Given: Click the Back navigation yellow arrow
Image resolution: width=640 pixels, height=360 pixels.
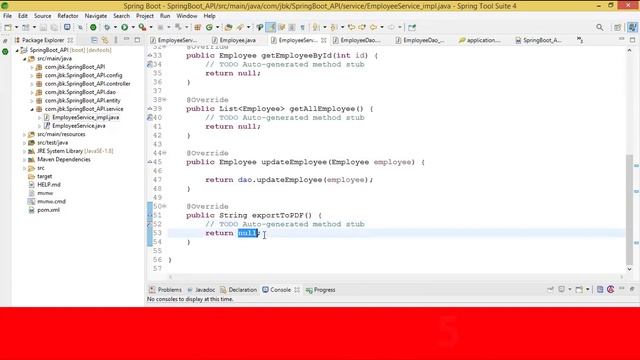Looking at the screenshot, I should 373,27.
